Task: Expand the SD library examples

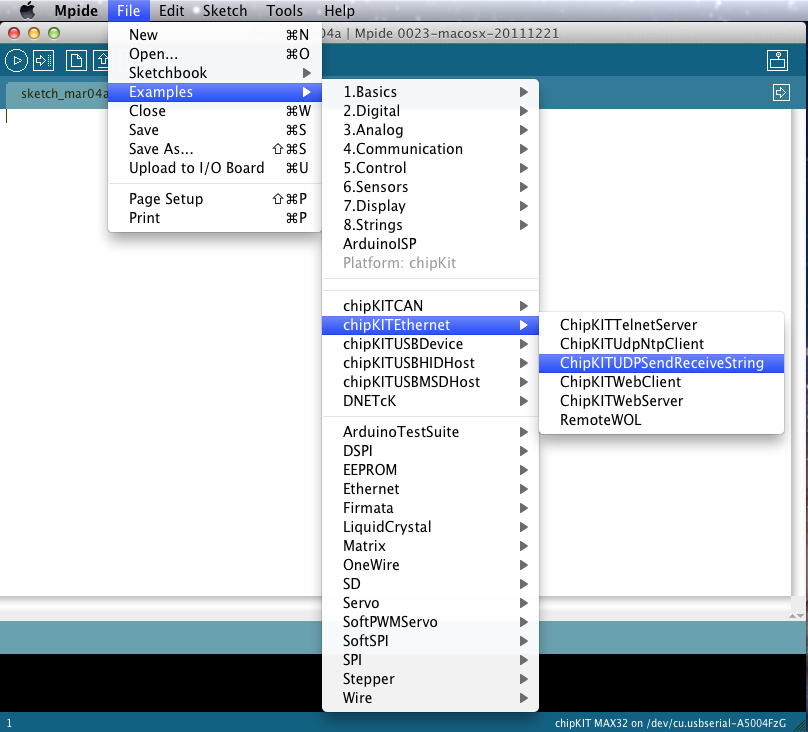Action: [x=430, y=584]
